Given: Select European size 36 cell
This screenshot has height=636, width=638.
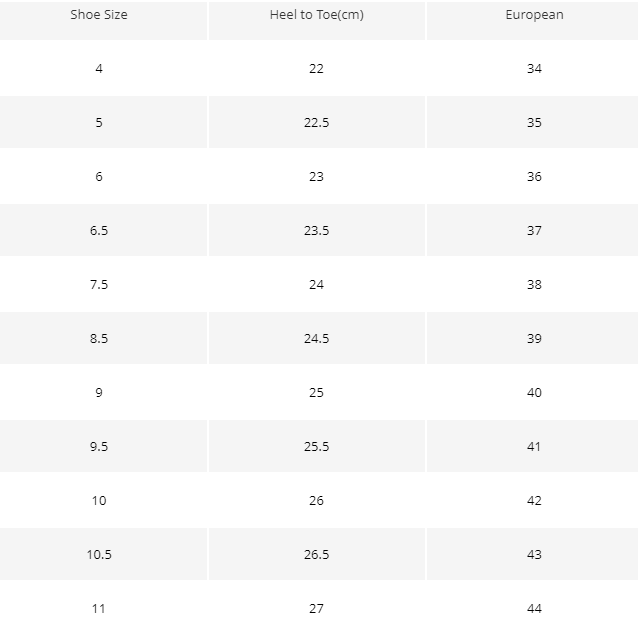Looking at the screenshot, I should pos(534,177).
